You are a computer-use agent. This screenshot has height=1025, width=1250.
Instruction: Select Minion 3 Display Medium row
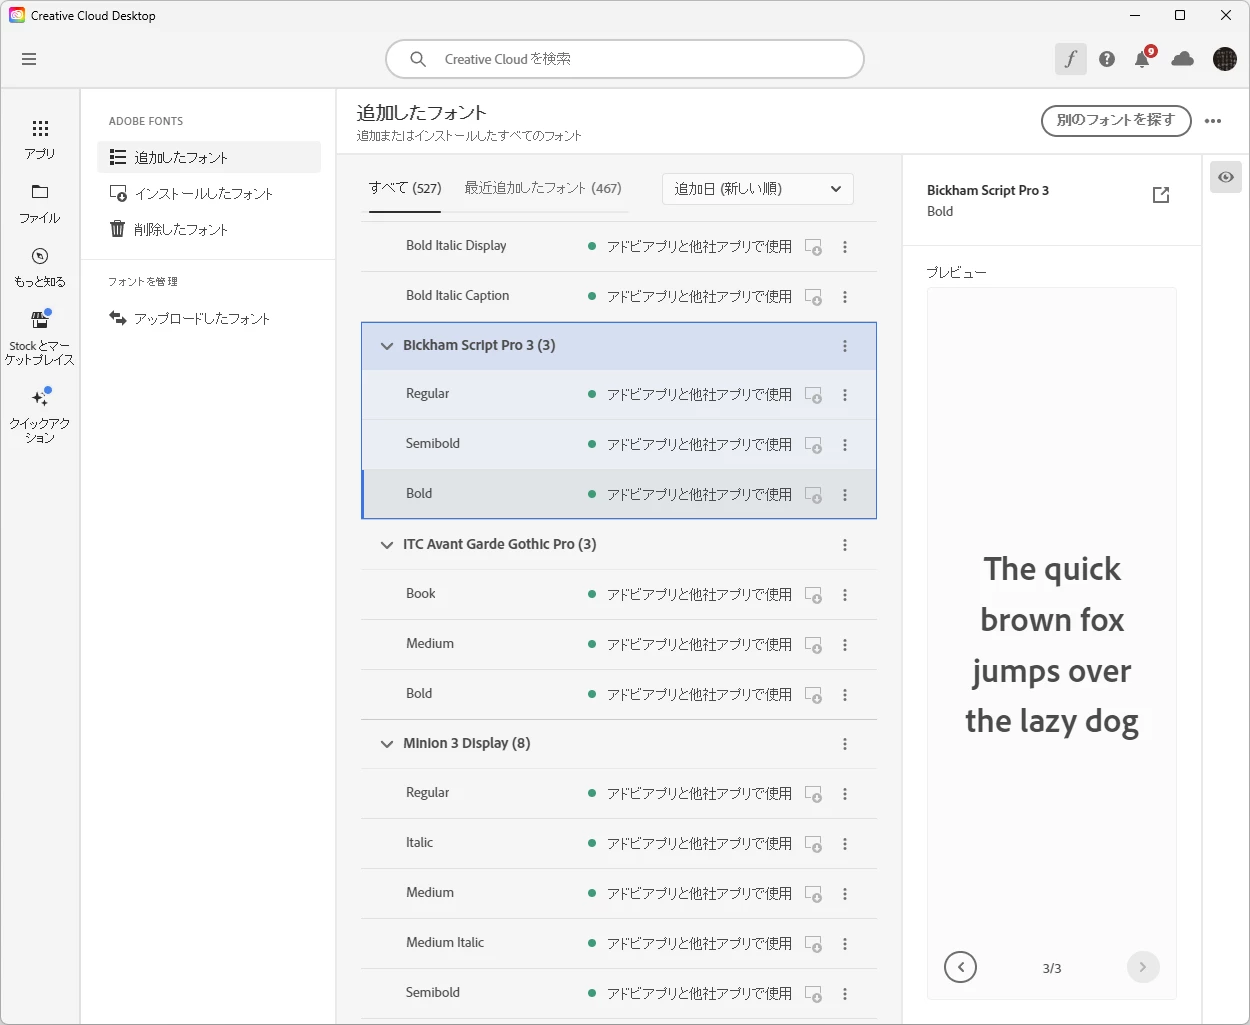pyautogui.click(x=619, y=893)
